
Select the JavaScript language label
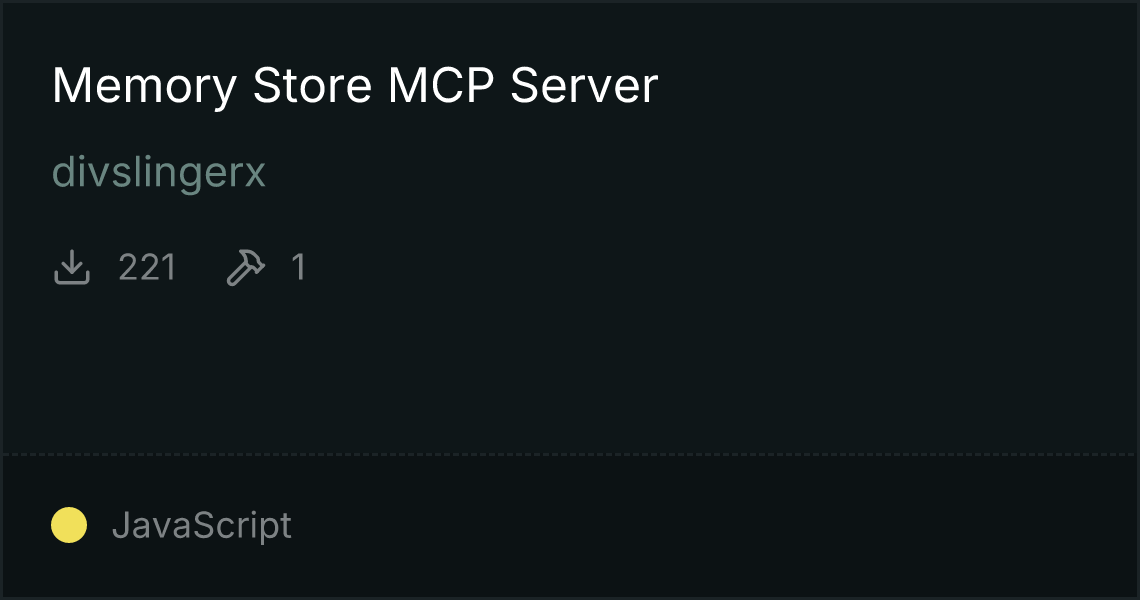coord(201,525)
